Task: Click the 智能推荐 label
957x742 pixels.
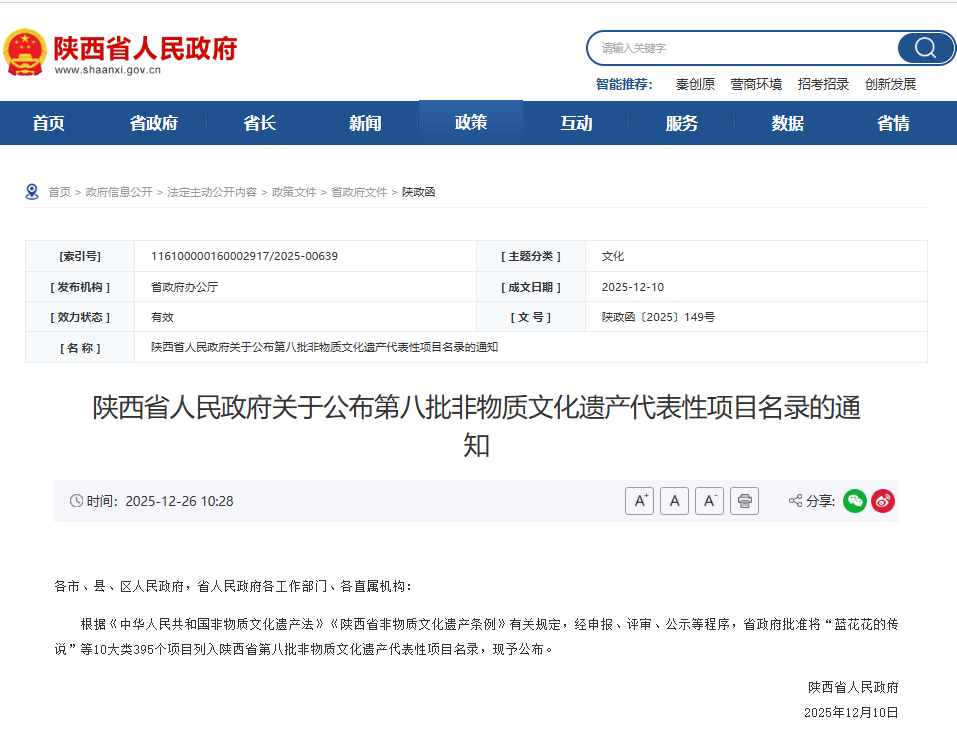Action: [624, 84]
